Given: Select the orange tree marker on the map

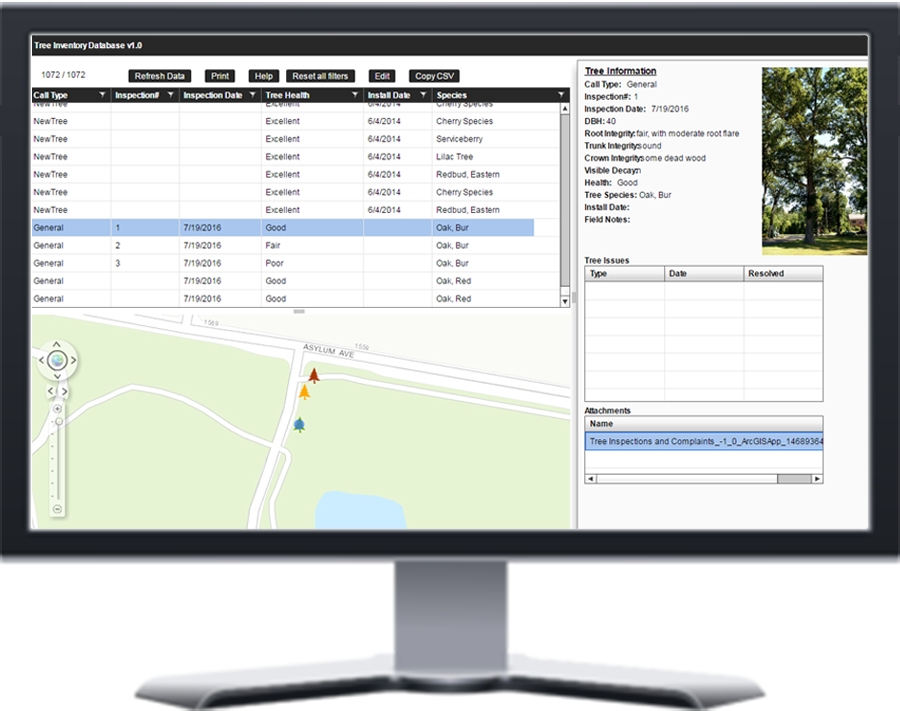Looking at the screenshot, I should [304, 392].
